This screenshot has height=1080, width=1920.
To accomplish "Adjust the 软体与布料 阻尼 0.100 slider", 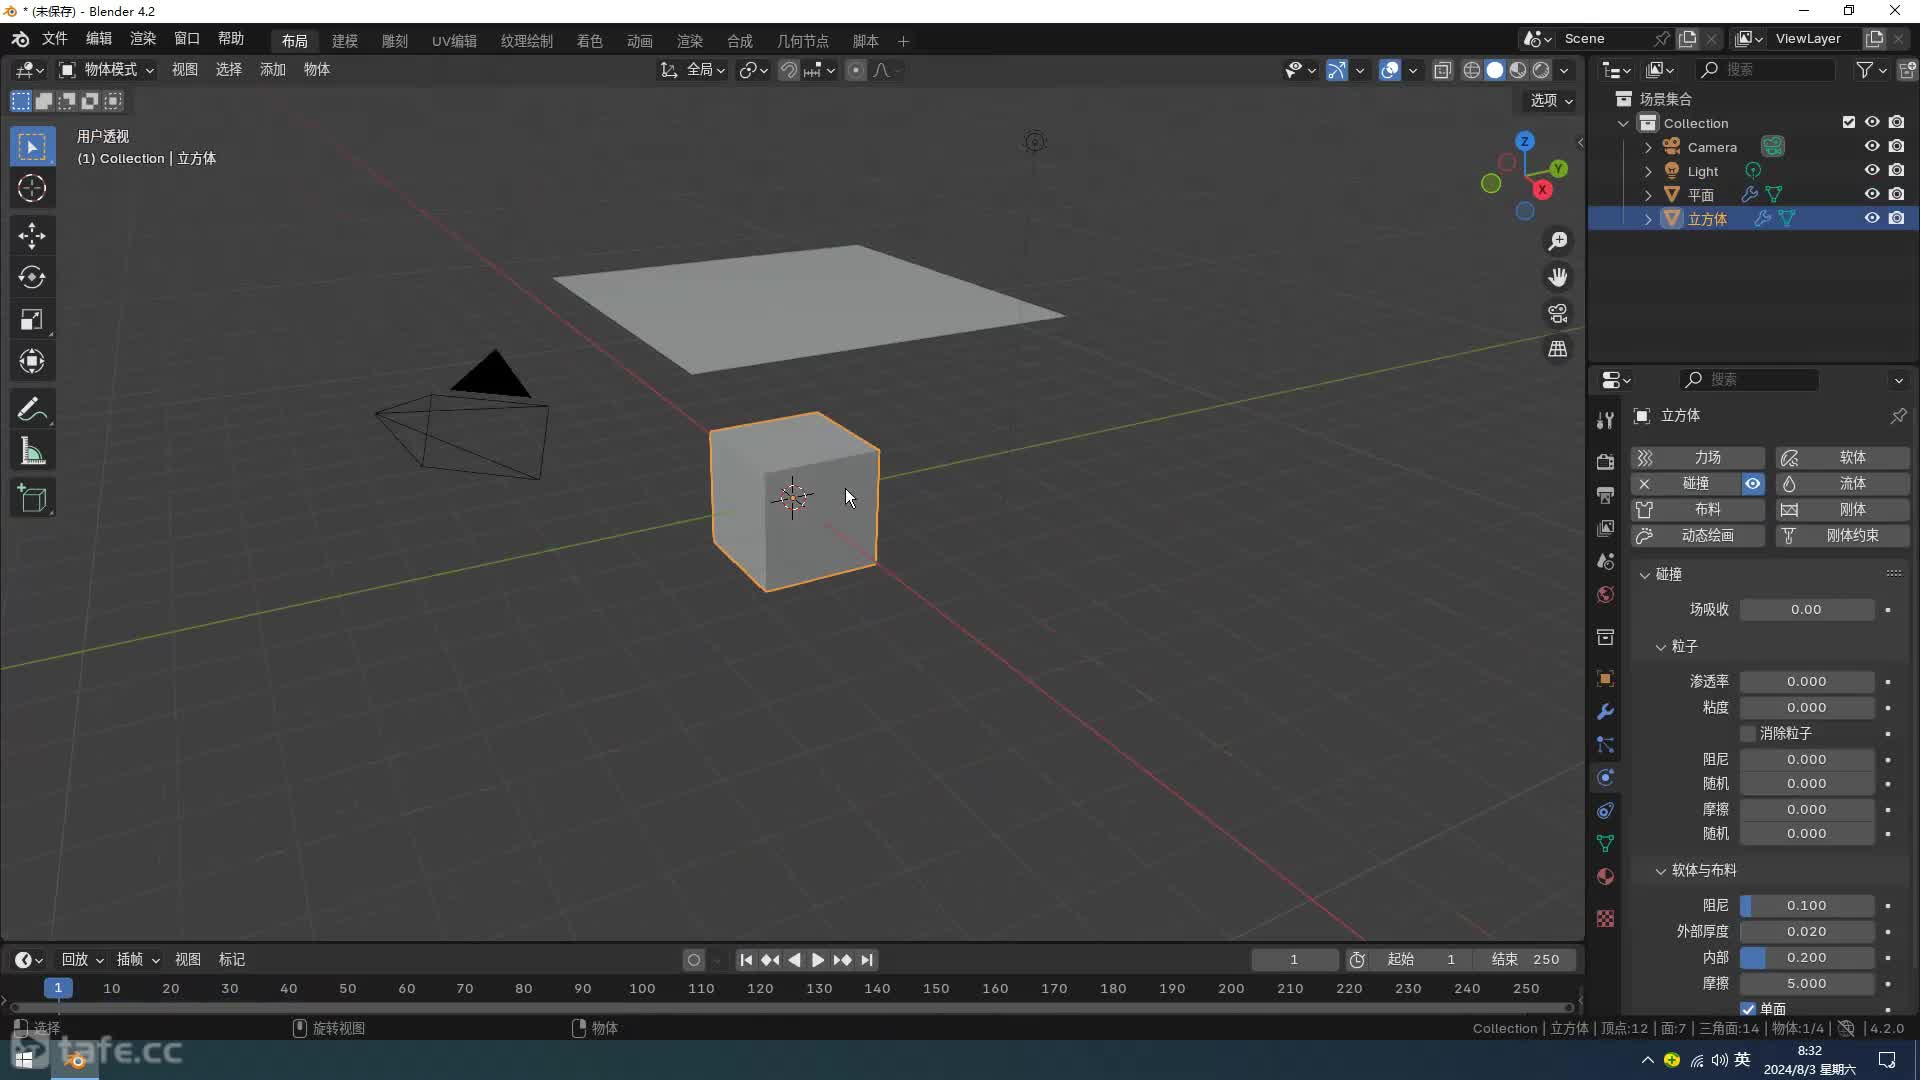I will point(1807,906).
